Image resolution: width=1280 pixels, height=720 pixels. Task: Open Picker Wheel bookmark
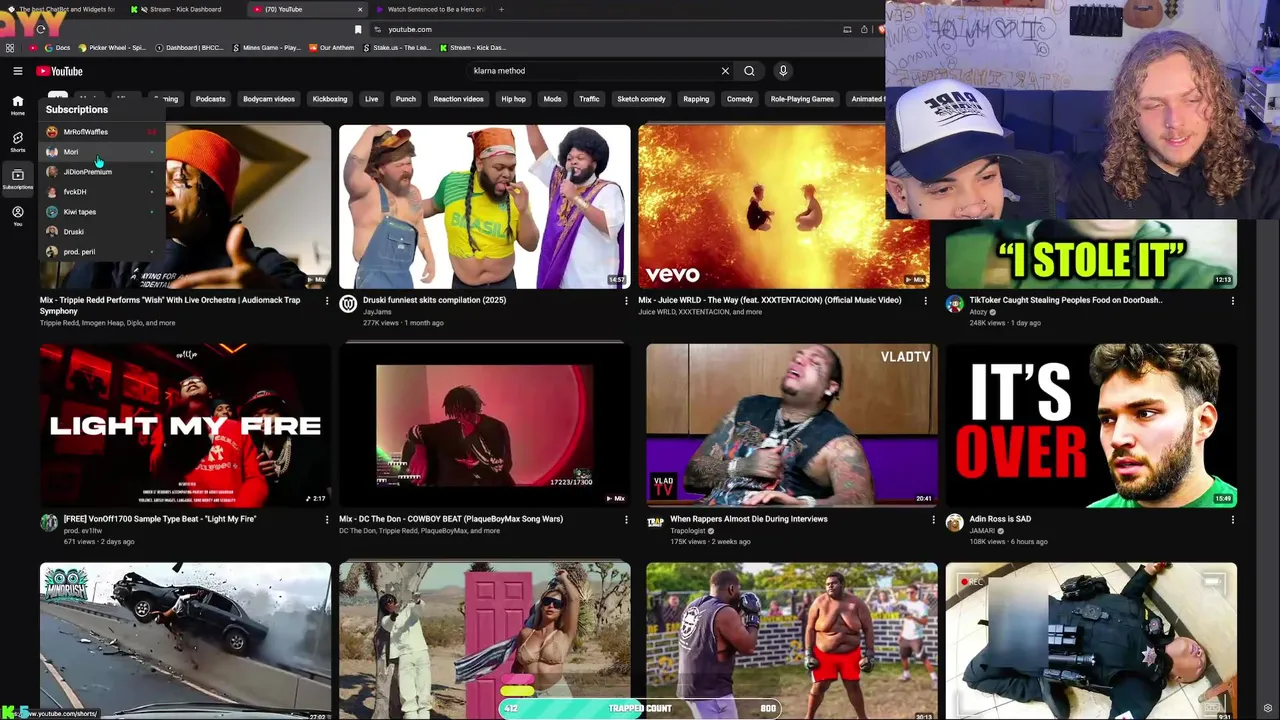point(112,47)
